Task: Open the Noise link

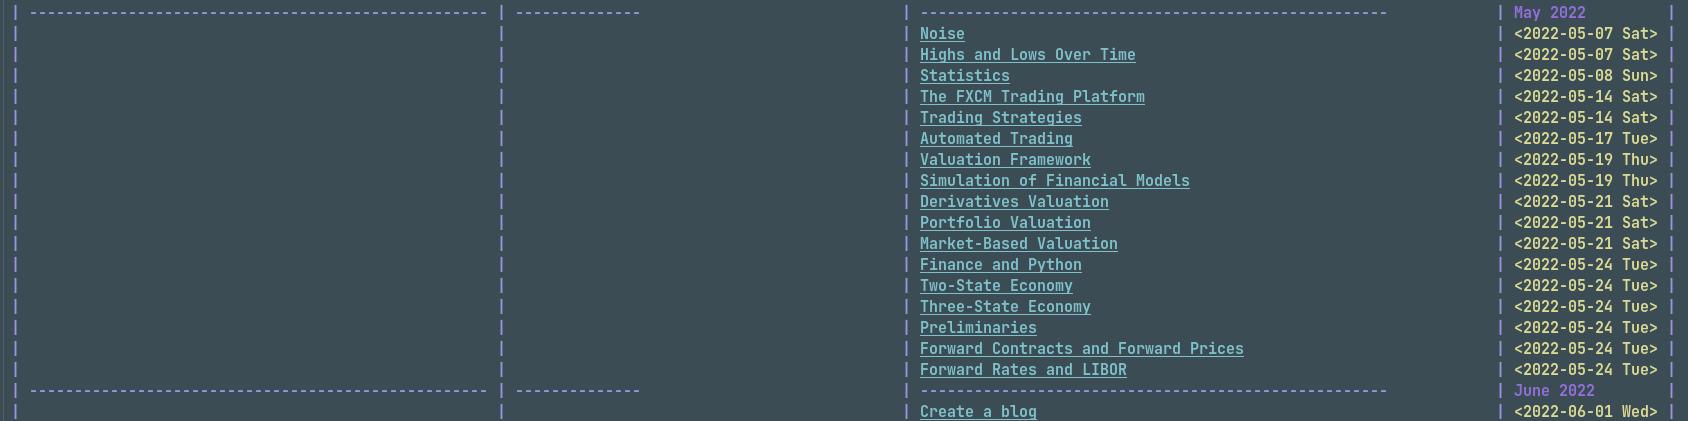Action: click(x=942, y=34)
